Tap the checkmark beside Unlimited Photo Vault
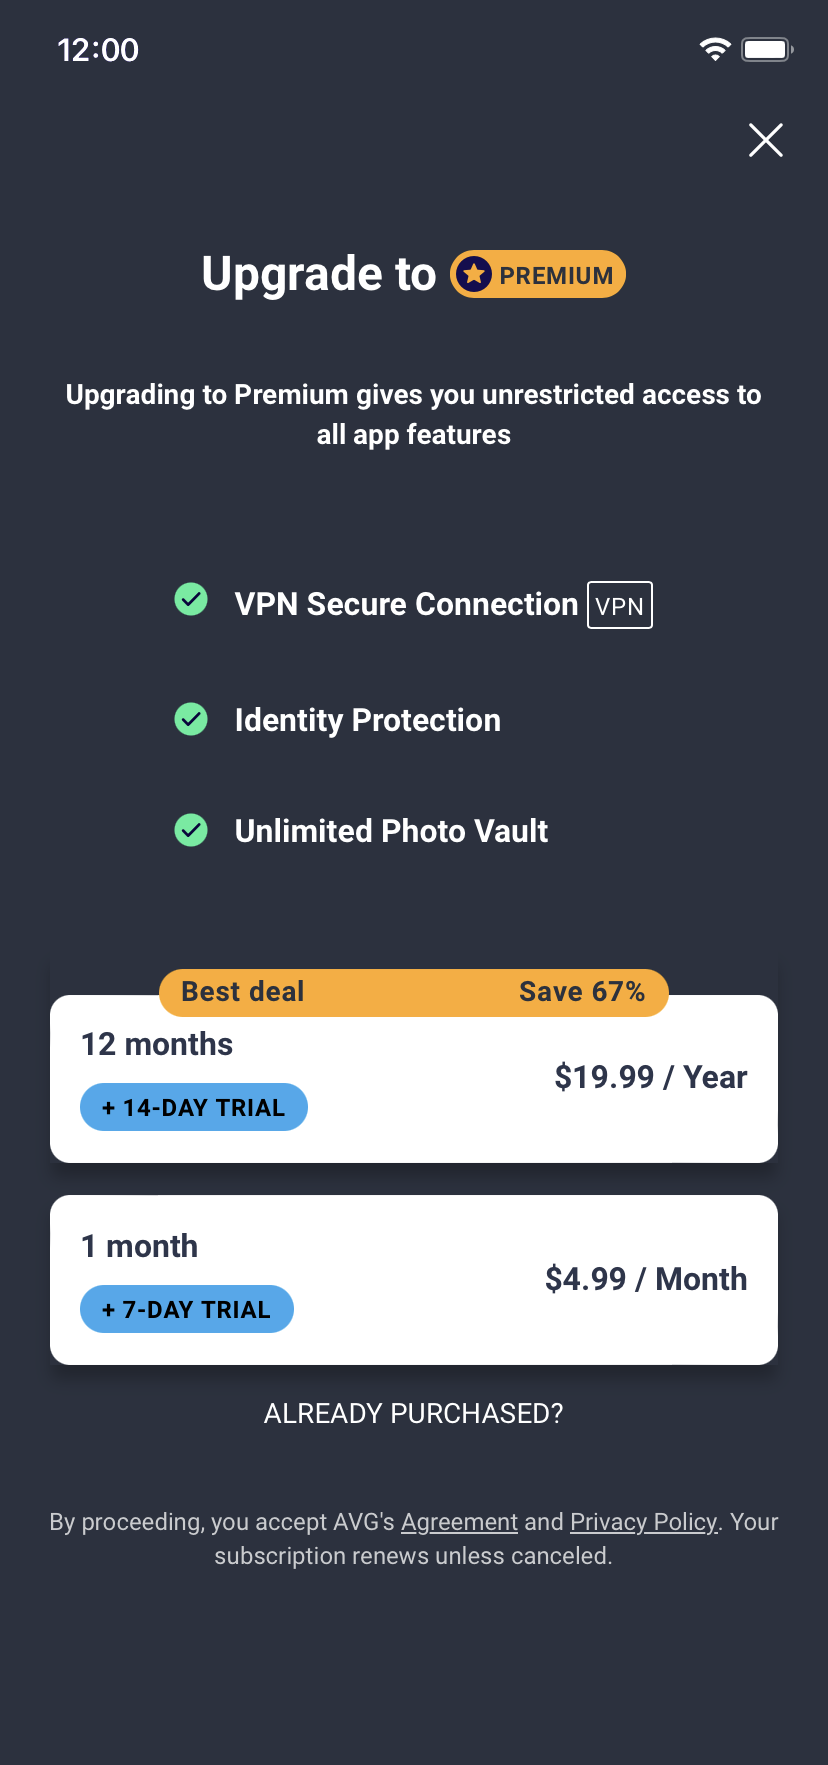This screenshot has height=1765, width=828. 191,830
